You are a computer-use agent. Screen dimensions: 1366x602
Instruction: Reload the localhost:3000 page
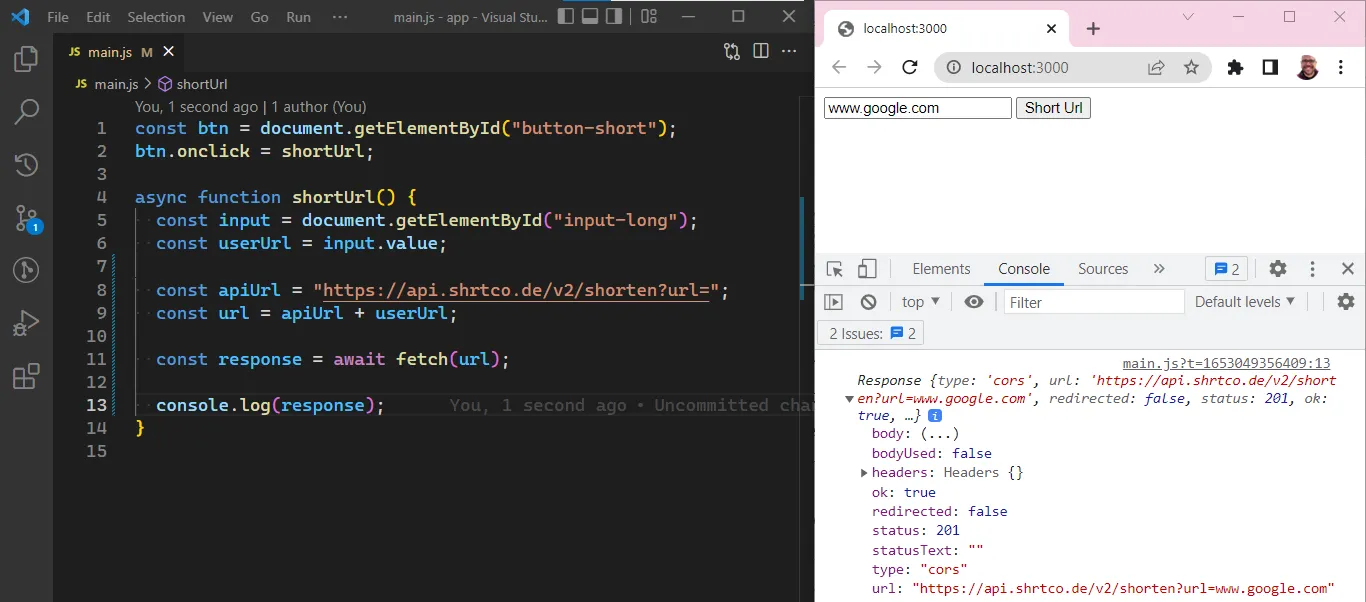coord(909,67)
